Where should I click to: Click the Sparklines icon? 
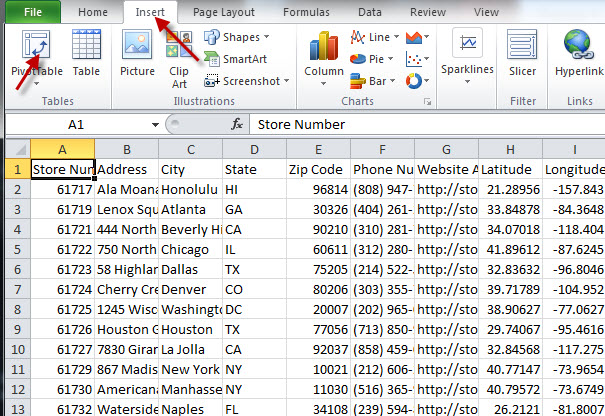(468, 42)
